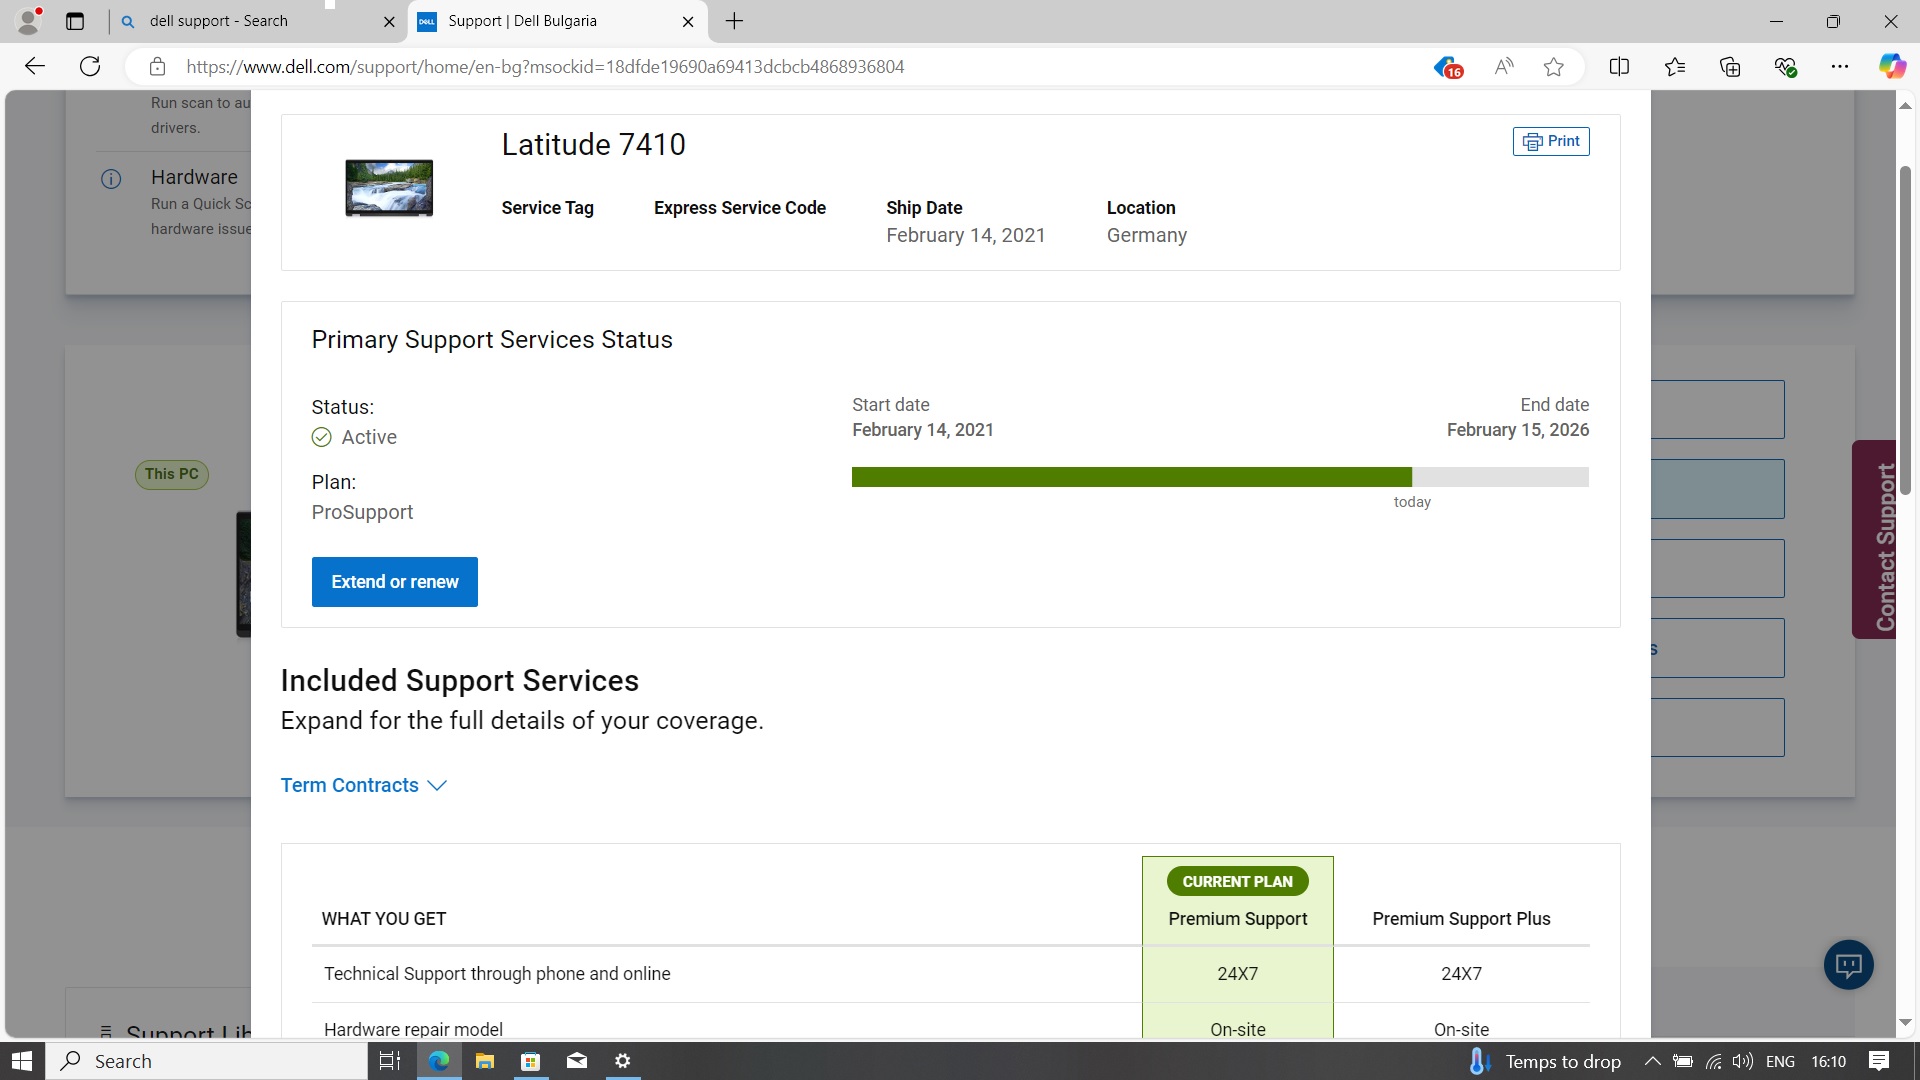
Task: Open split screen view icon
Action: click(1619, 67)
